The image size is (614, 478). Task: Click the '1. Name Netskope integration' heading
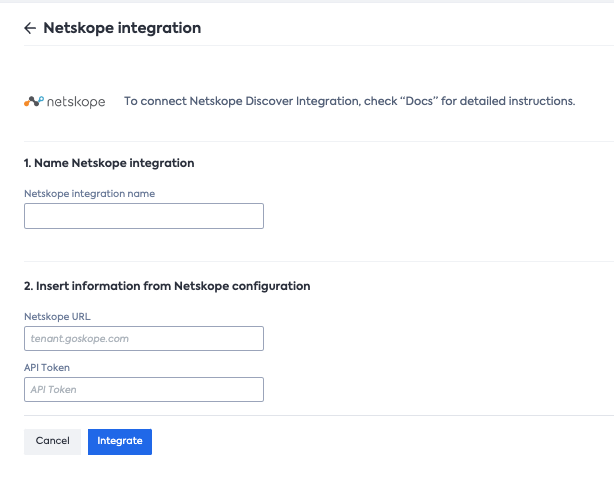(109, 163)
